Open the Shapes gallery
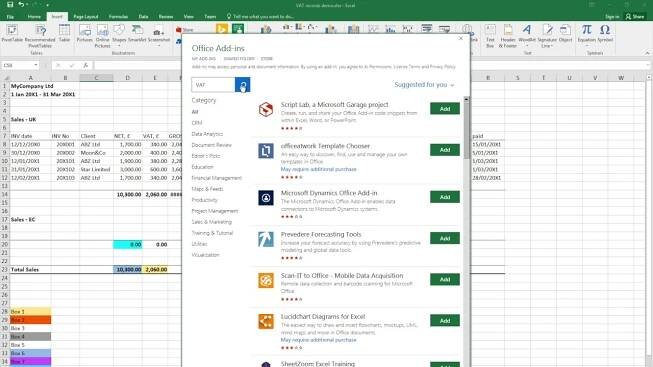Screen dimensions: 653x367 click(119, 34)
